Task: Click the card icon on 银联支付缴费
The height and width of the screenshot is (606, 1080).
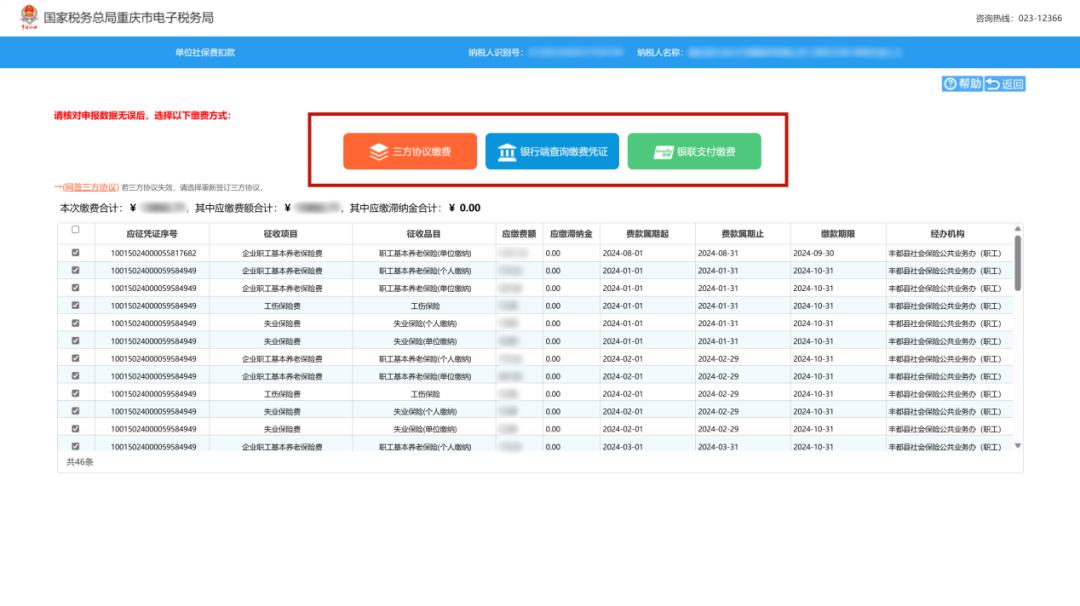Action: coord(662,152)
